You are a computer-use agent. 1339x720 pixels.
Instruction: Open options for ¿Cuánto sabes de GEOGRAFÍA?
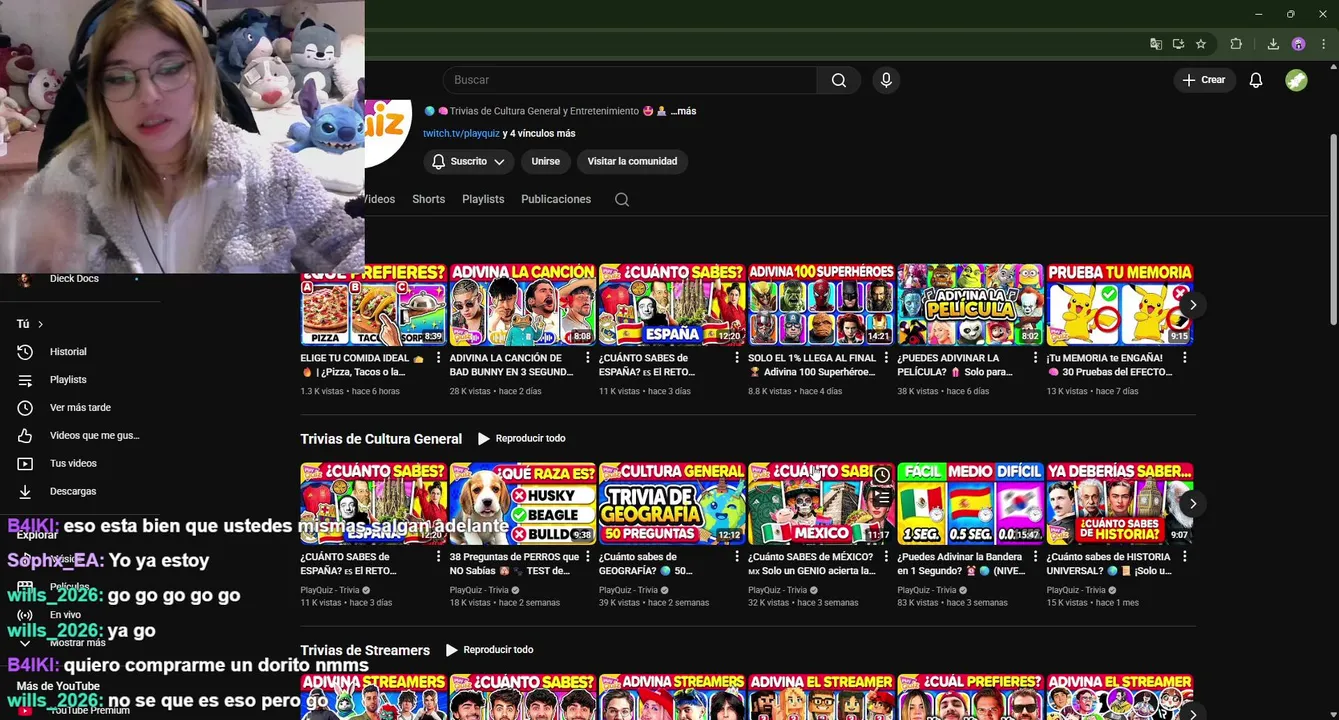pos(736,556)
